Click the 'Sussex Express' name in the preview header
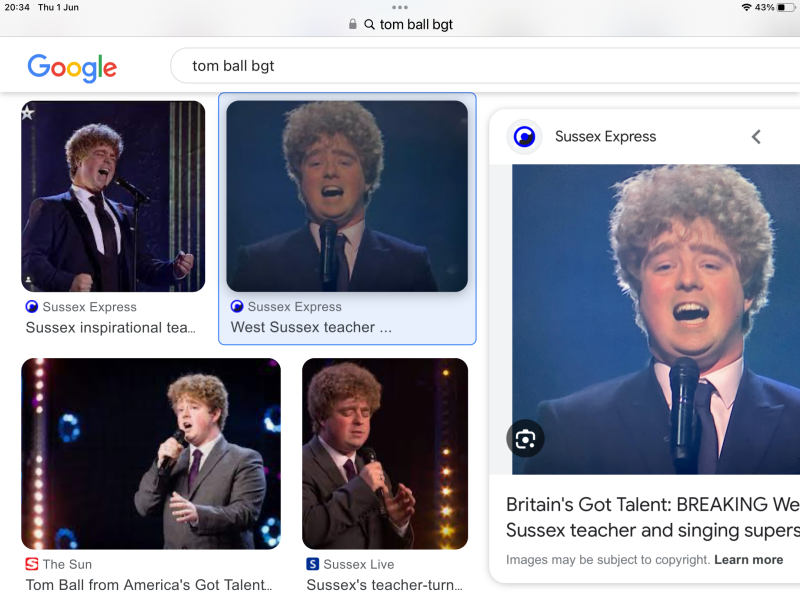 coord(606,137)
